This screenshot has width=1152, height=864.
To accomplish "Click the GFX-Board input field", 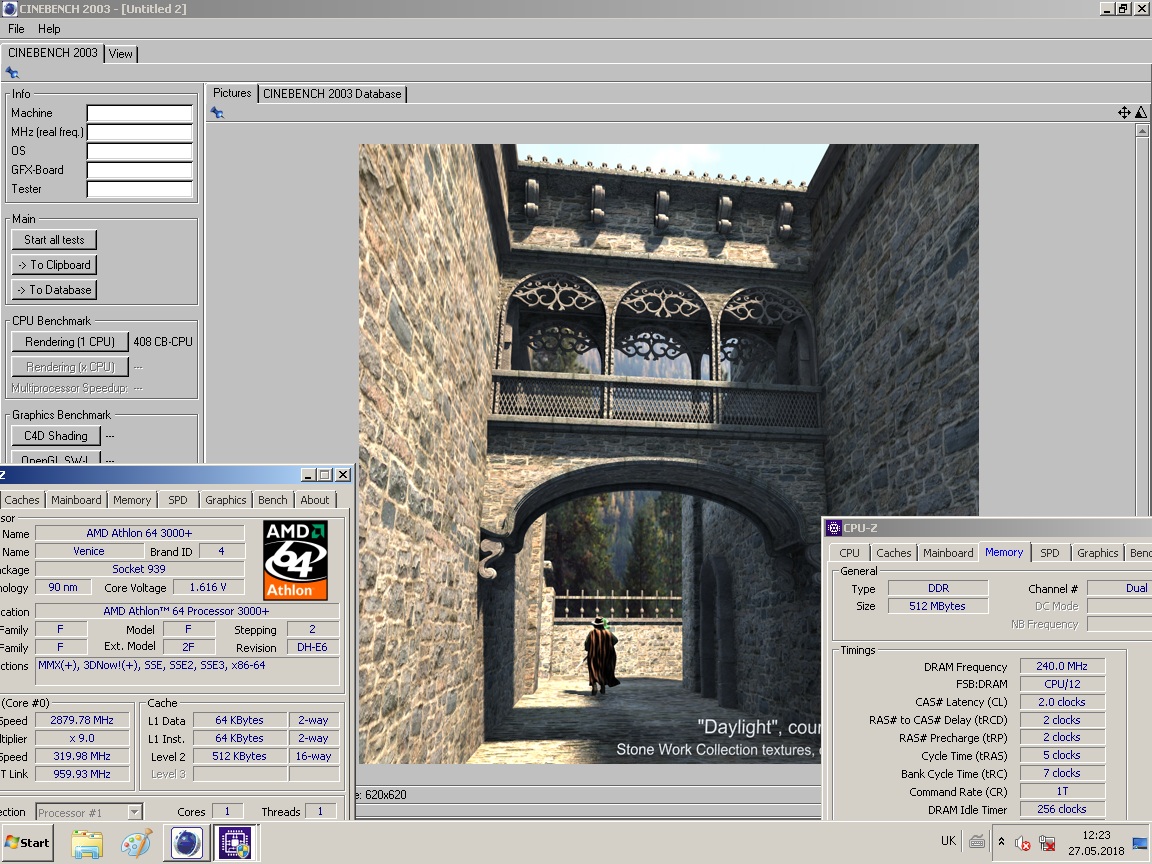I will [140, 170].
